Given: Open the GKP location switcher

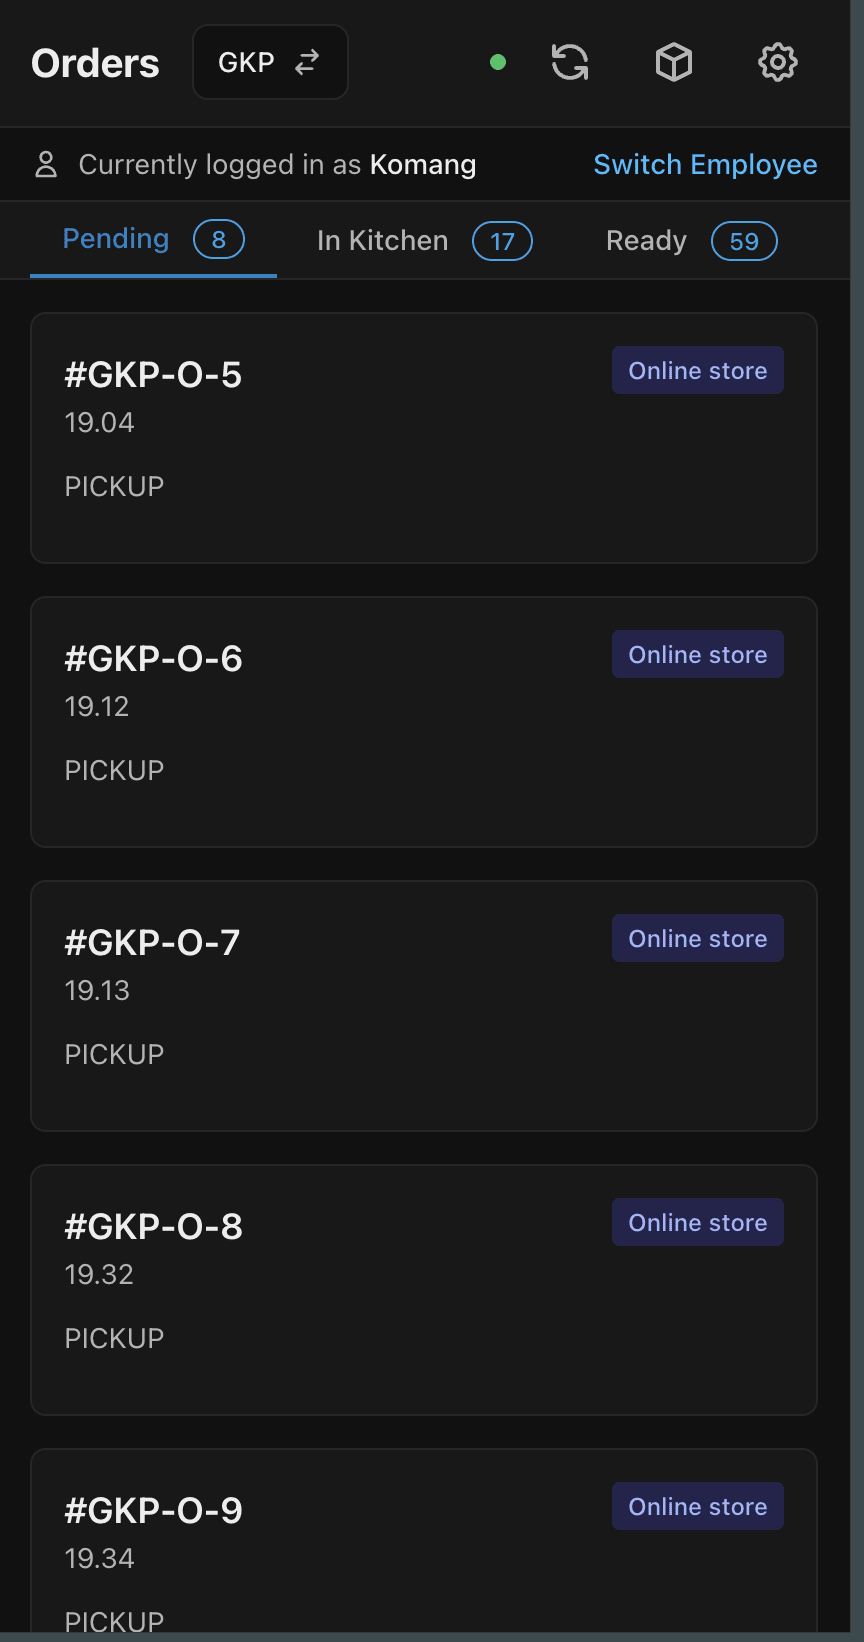Looking at the screenshot, I should (x=270, y=61).
